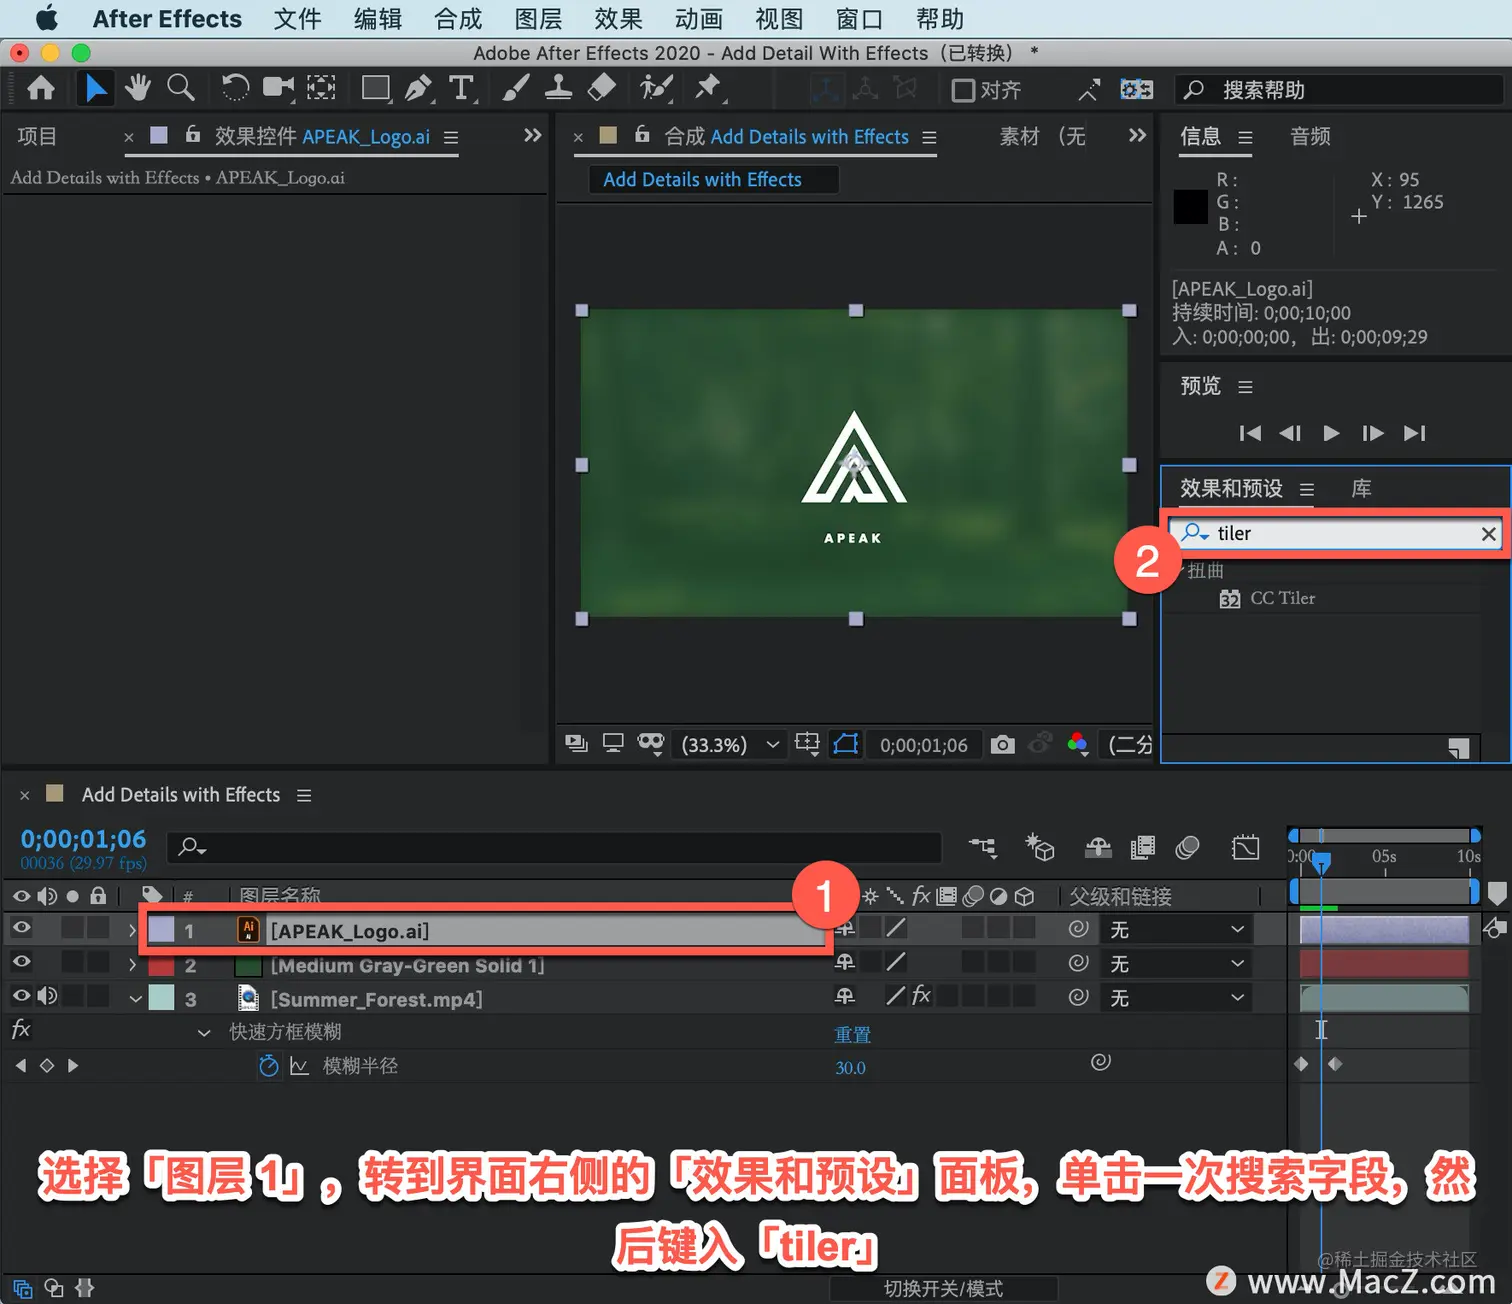1512x1304 pixels.
Task: Toggle lock on effect controls panel
Action: (193, 134)
